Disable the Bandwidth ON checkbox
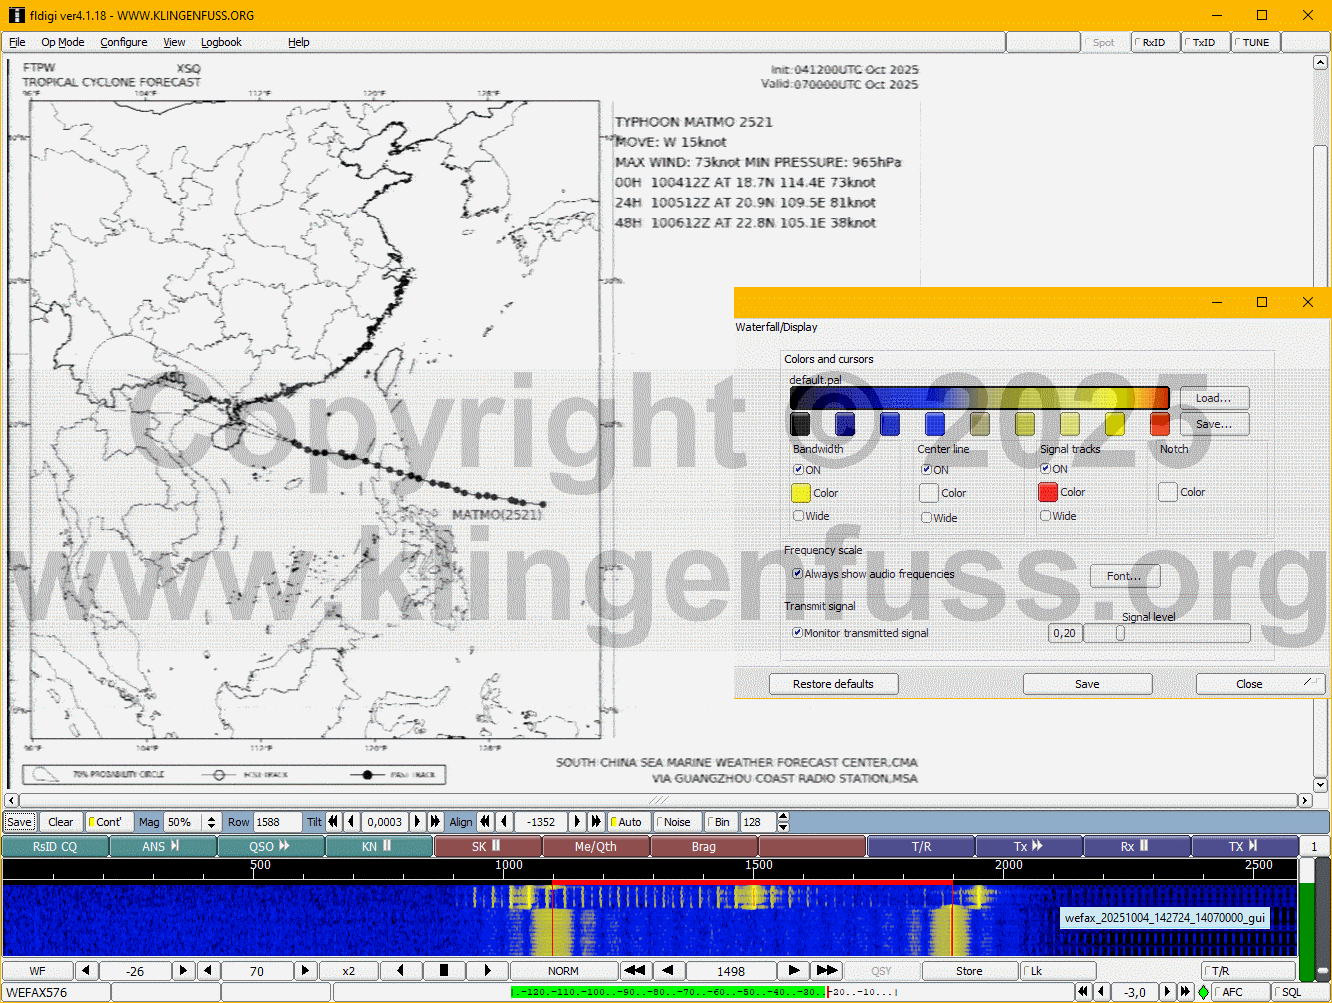The height and width of the screenshot is (1003, 1332). coord(799,470)
